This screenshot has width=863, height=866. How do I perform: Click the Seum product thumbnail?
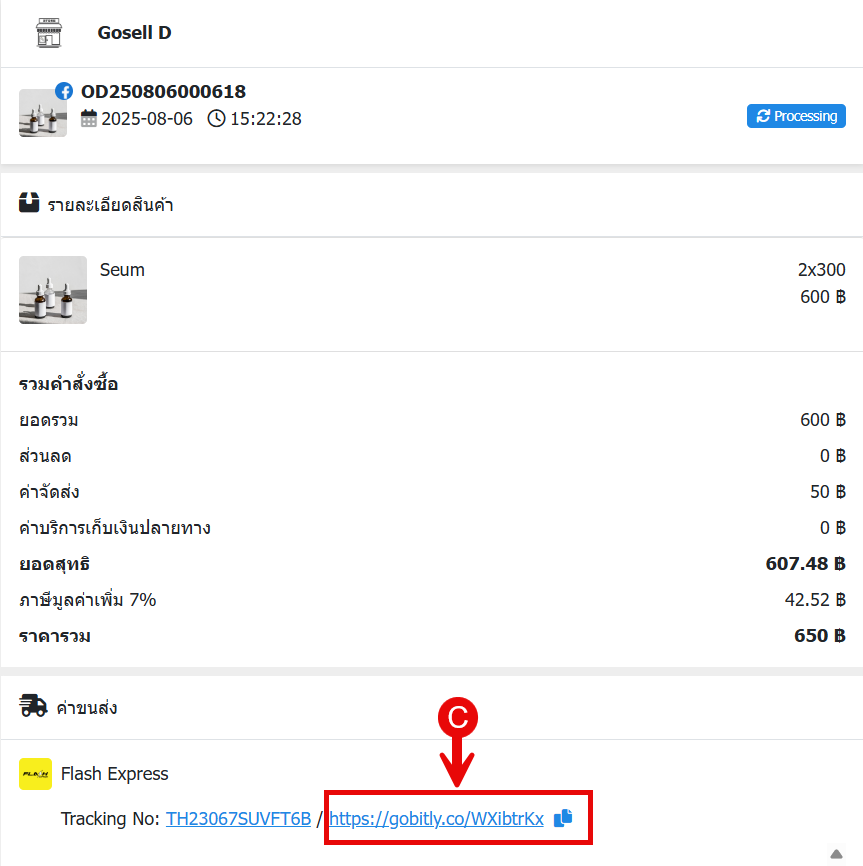[x=53, y=290]
